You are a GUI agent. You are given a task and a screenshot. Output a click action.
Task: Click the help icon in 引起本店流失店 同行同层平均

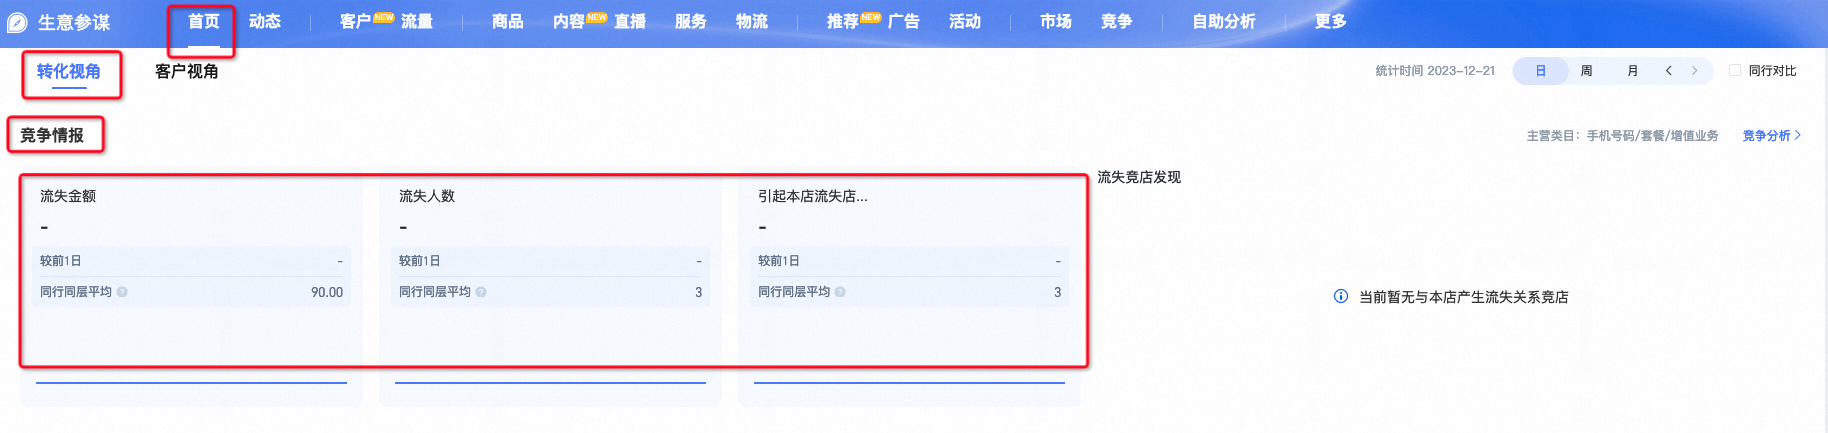[840, 293]
